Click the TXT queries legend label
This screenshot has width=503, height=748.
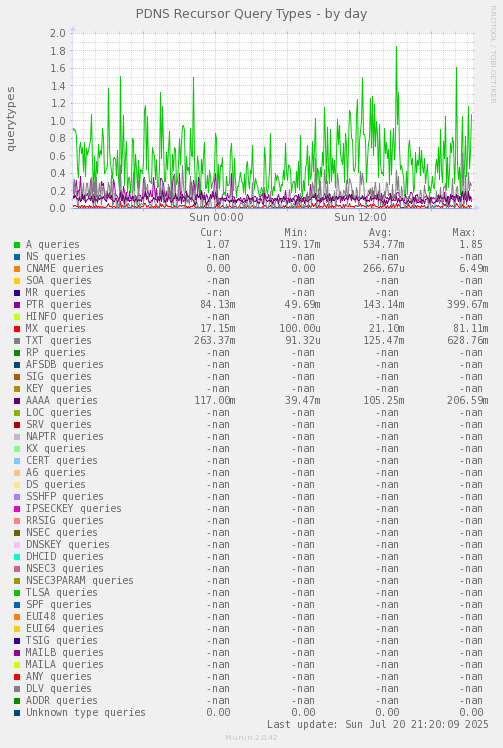59,341
